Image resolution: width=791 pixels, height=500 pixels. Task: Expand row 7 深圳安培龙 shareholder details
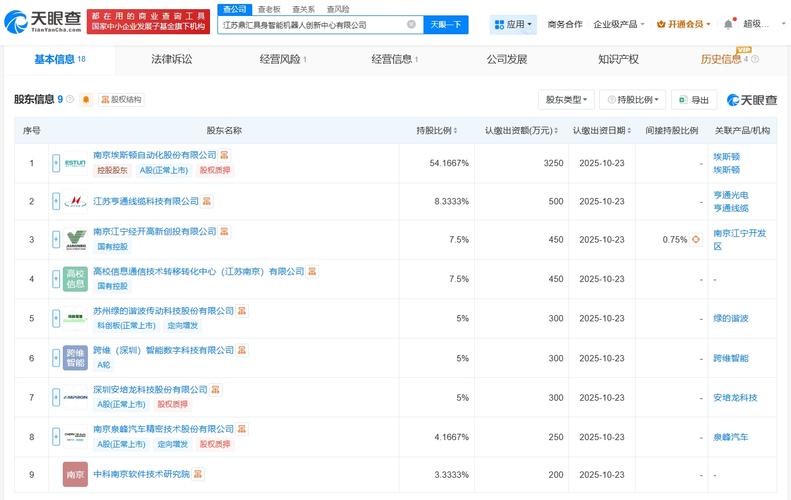tap(56, 398)
